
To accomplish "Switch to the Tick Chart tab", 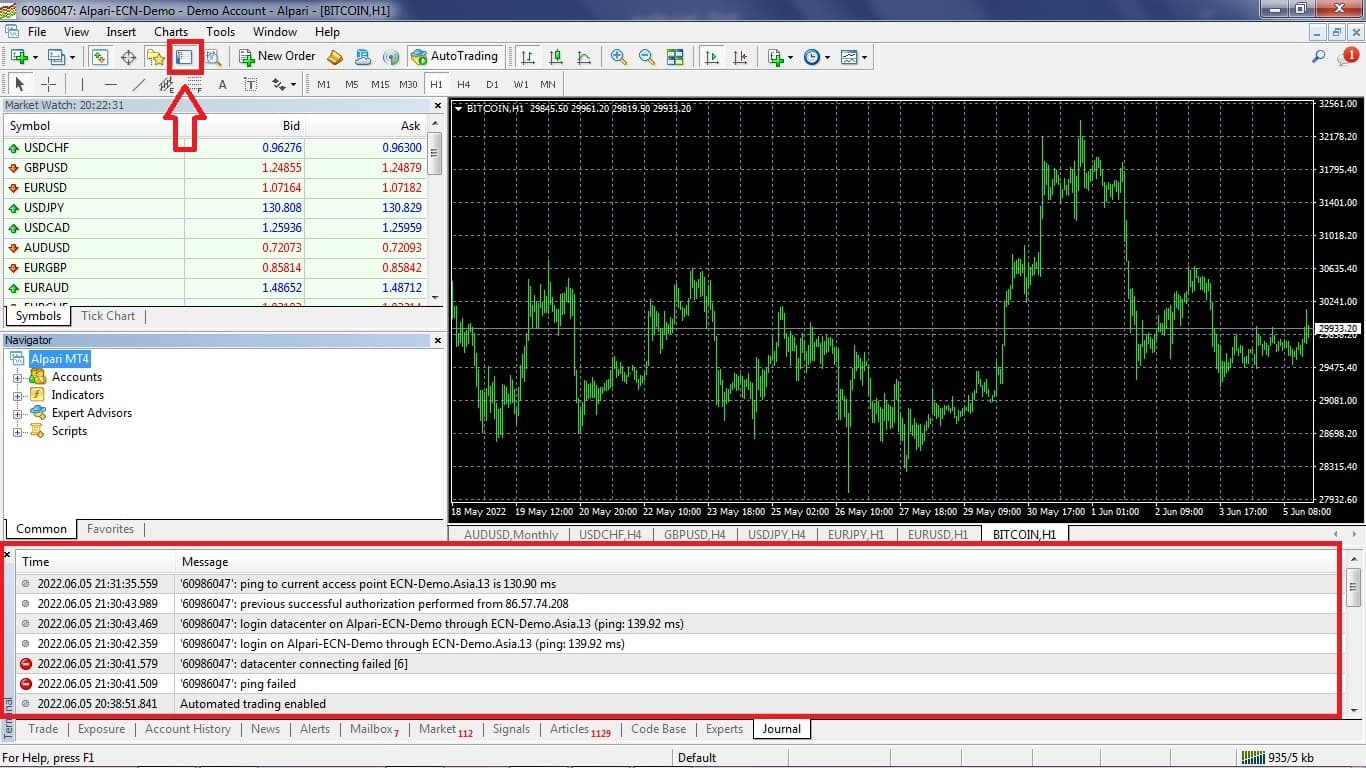I will [x=108, y=316].
